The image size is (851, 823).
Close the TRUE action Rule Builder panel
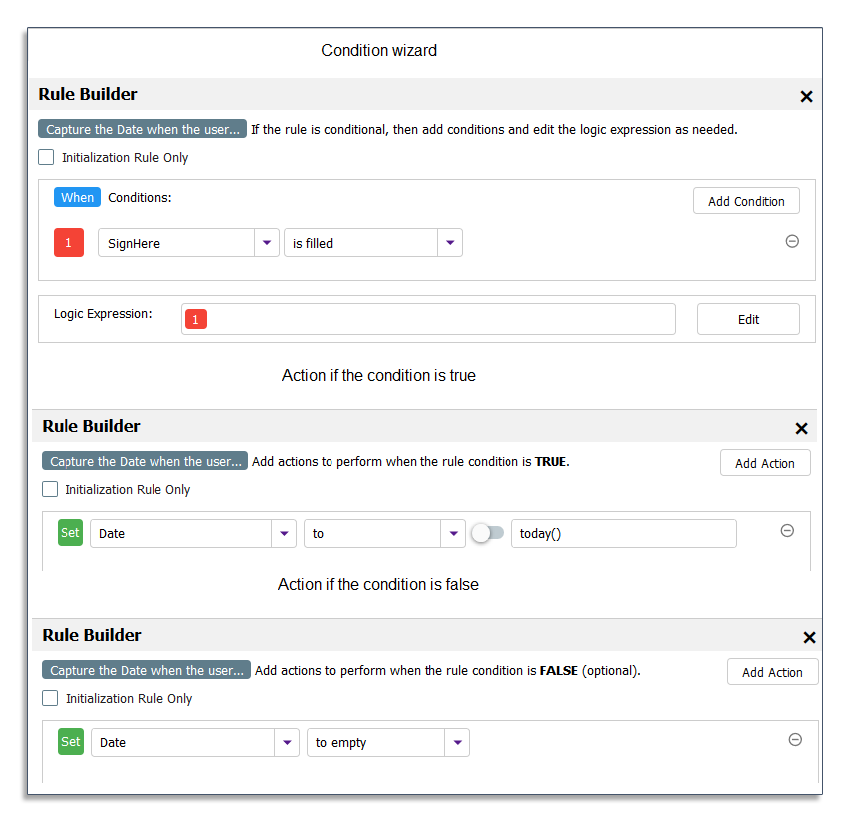pyautogui.click(x=801, y=428)
